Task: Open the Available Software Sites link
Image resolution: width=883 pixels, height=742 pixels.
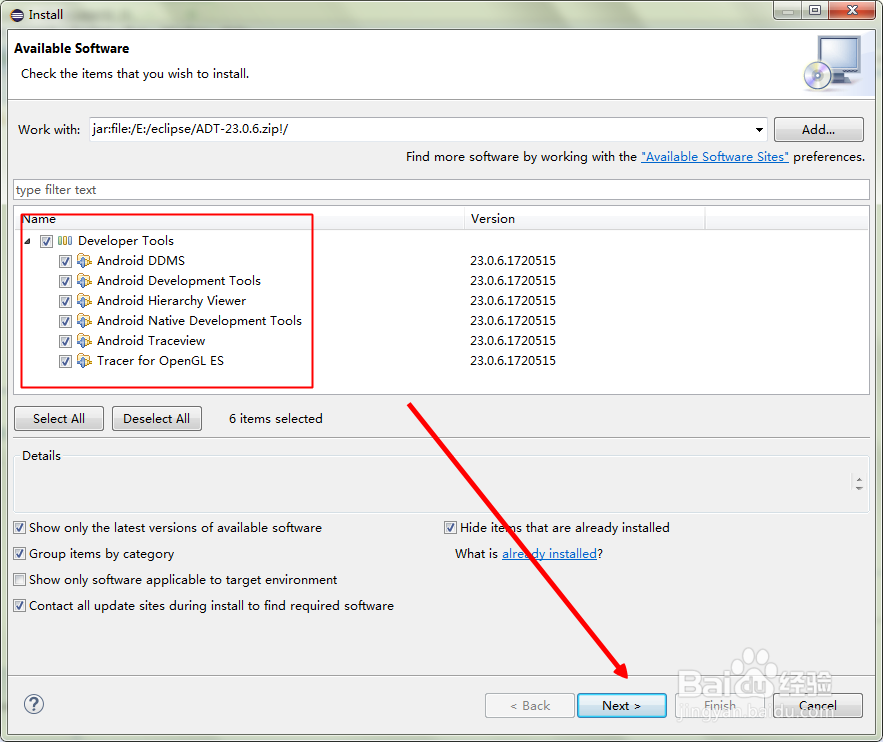Action: [715, 157]
